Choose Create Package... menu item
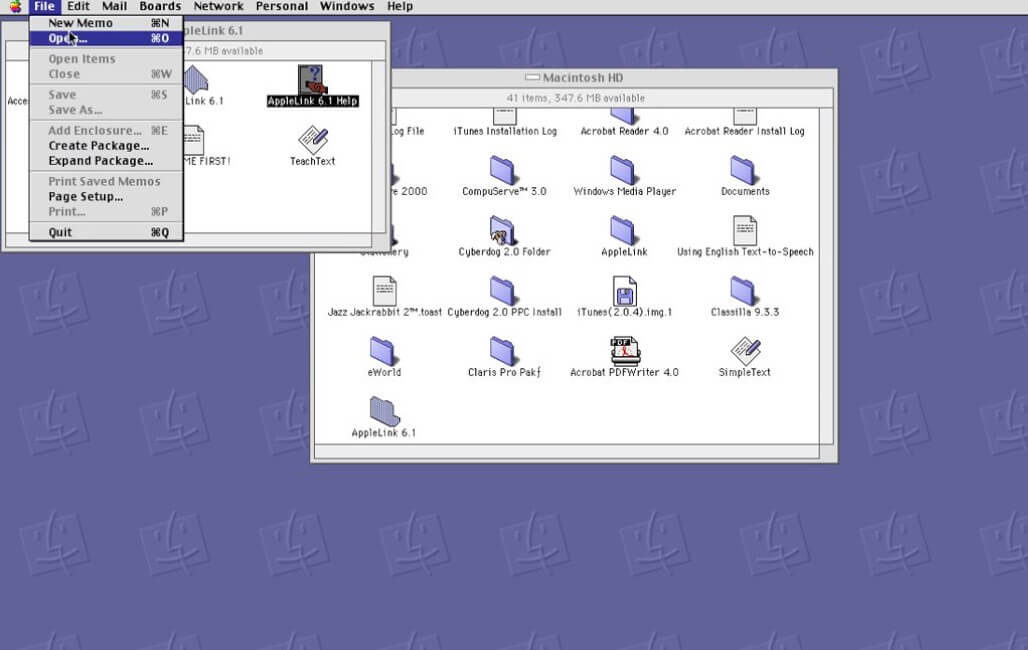 [x=106, y=146]
